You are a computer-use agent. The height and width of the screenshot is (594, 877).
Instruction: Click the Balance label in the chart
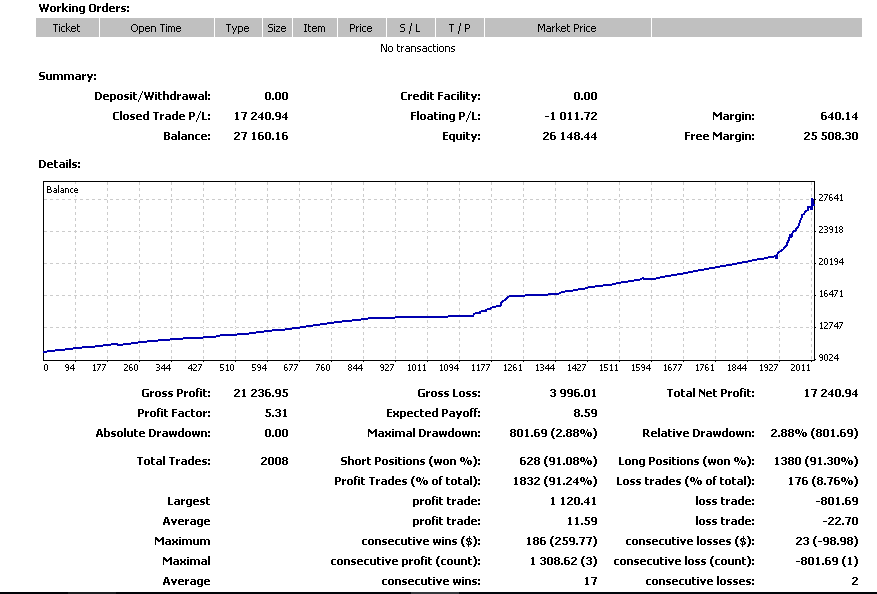pos(62,190)
